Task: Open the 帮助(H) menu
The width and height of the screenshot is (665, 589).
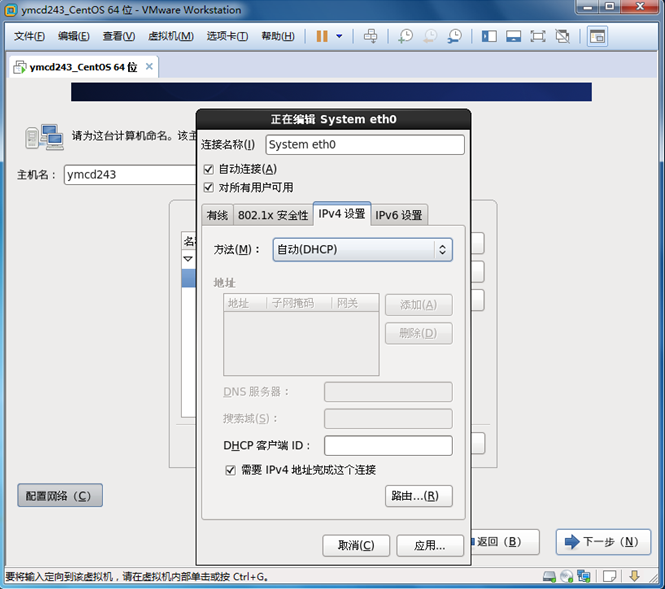Action: coord(278,36)
